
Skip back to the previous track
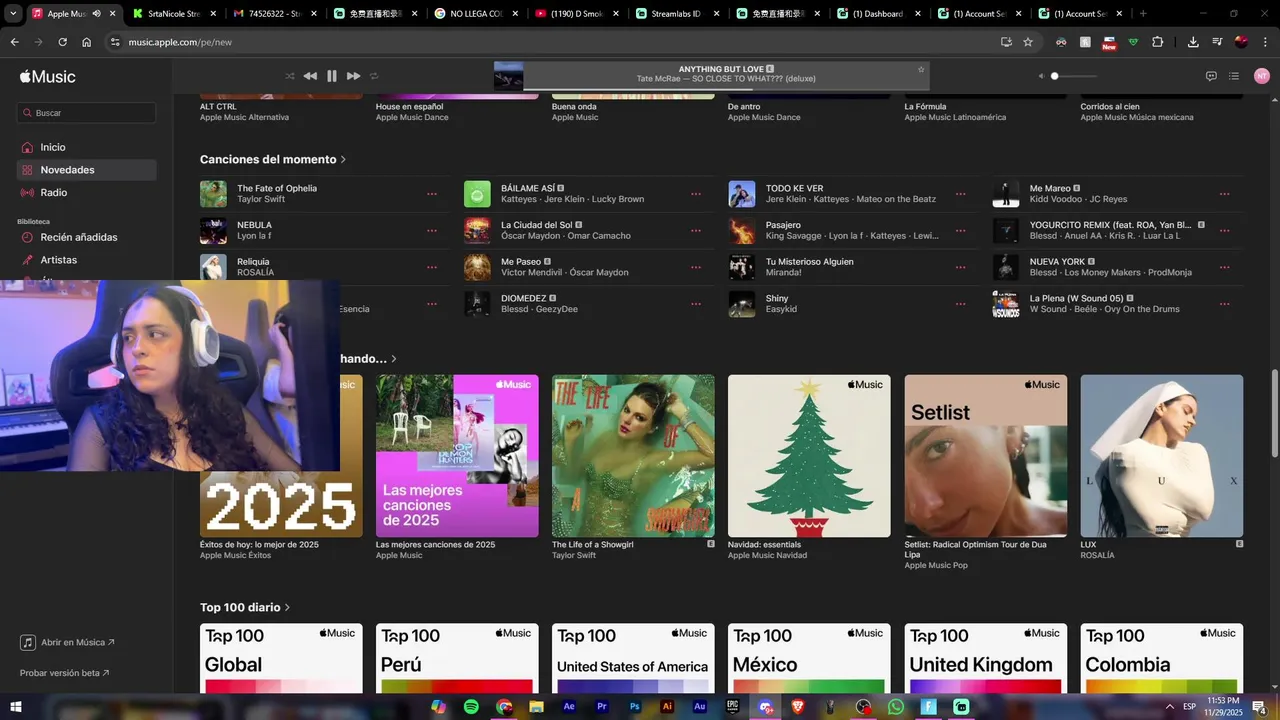click(x=310, y=76)
